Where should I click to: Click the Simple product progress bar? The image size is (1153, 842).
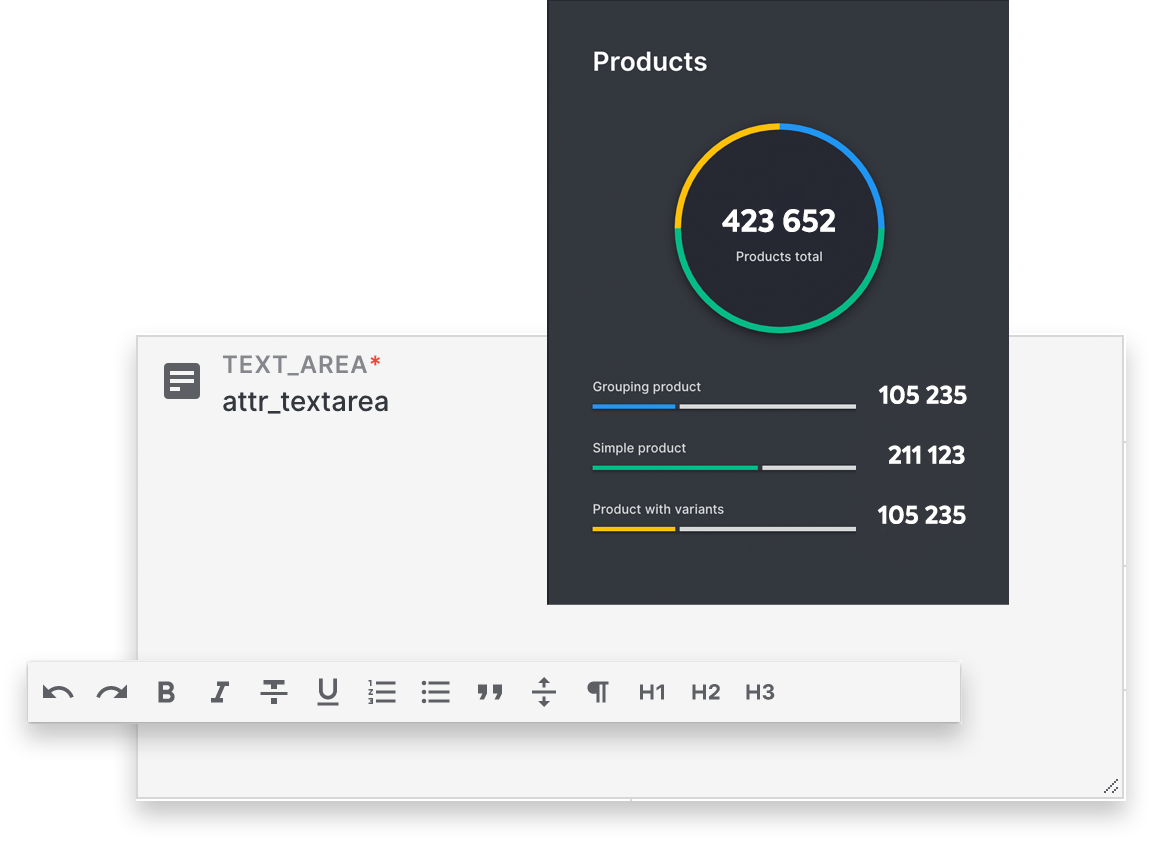coord(724,467)
